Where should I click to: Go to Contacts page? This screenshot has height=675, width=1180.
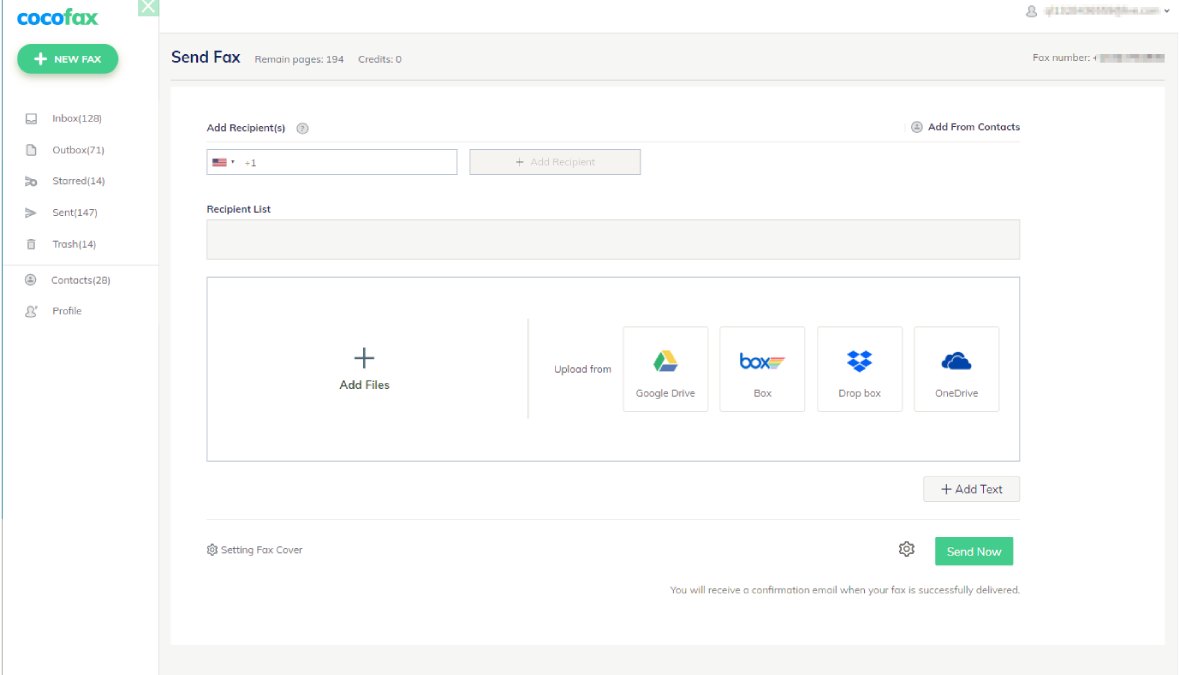pos(80,280)
